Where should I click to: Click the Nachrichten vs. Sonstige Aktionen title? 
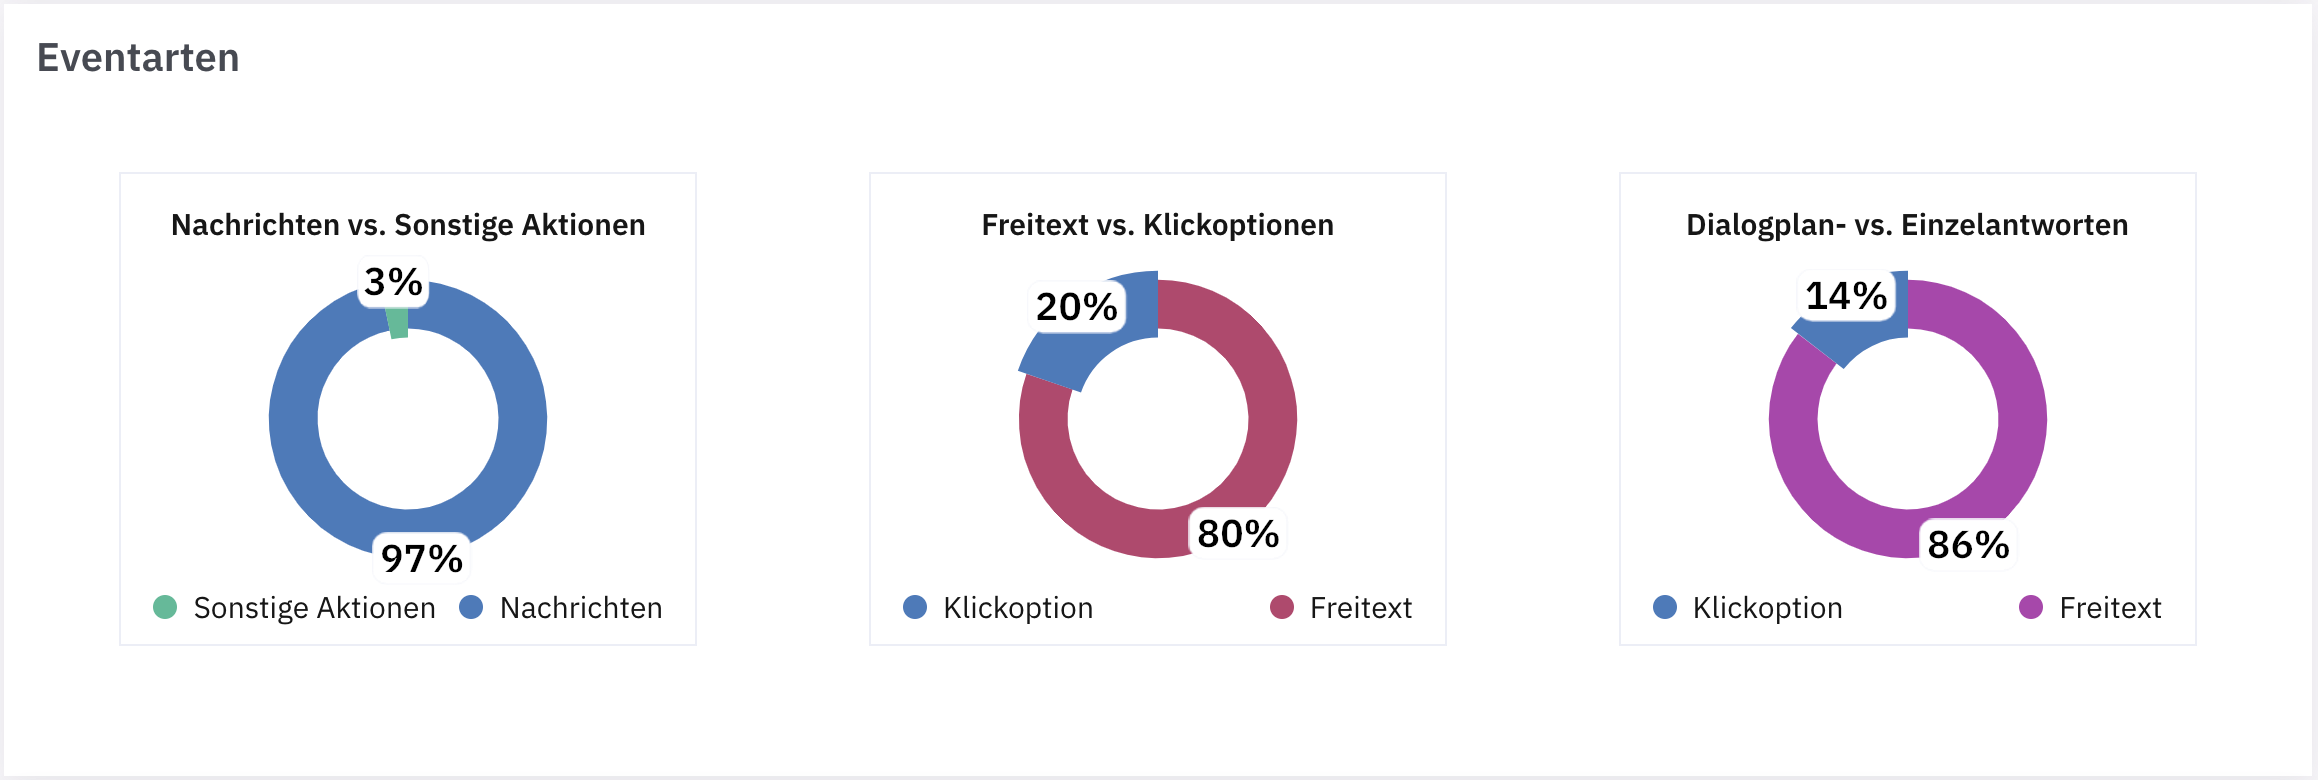click(x=408, y=225)
